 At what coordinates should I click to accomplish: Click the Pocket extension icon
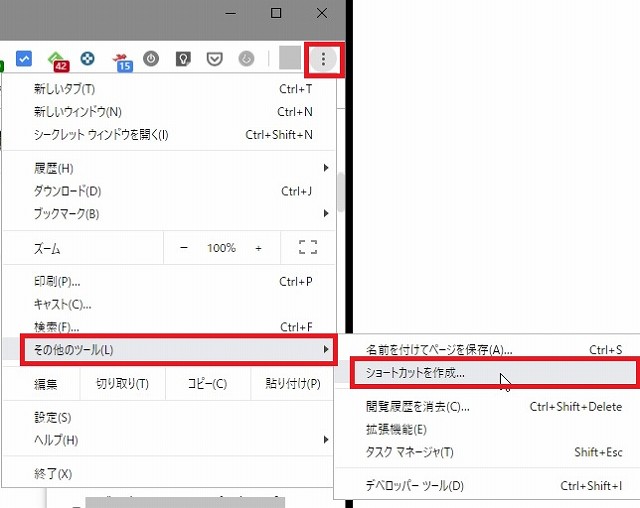pos(214,59)
